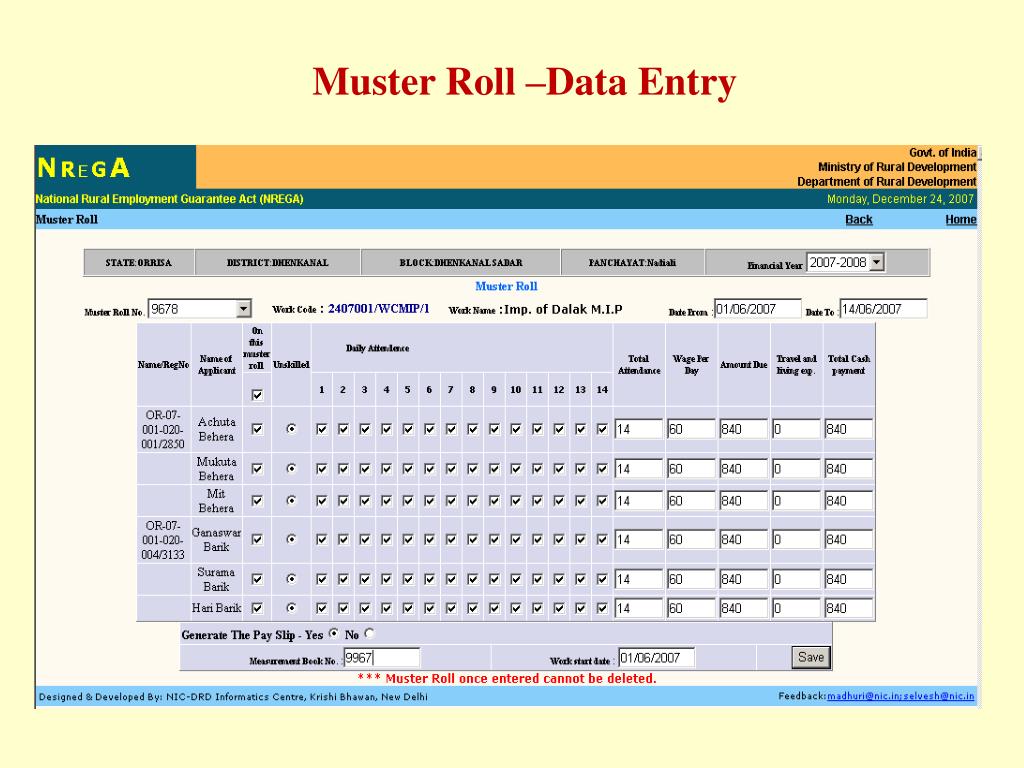1024x768 pixels.
Task: Click the BLOCK:DHENKANAL SADAR header cell
Action: click(x=461, y=263)
